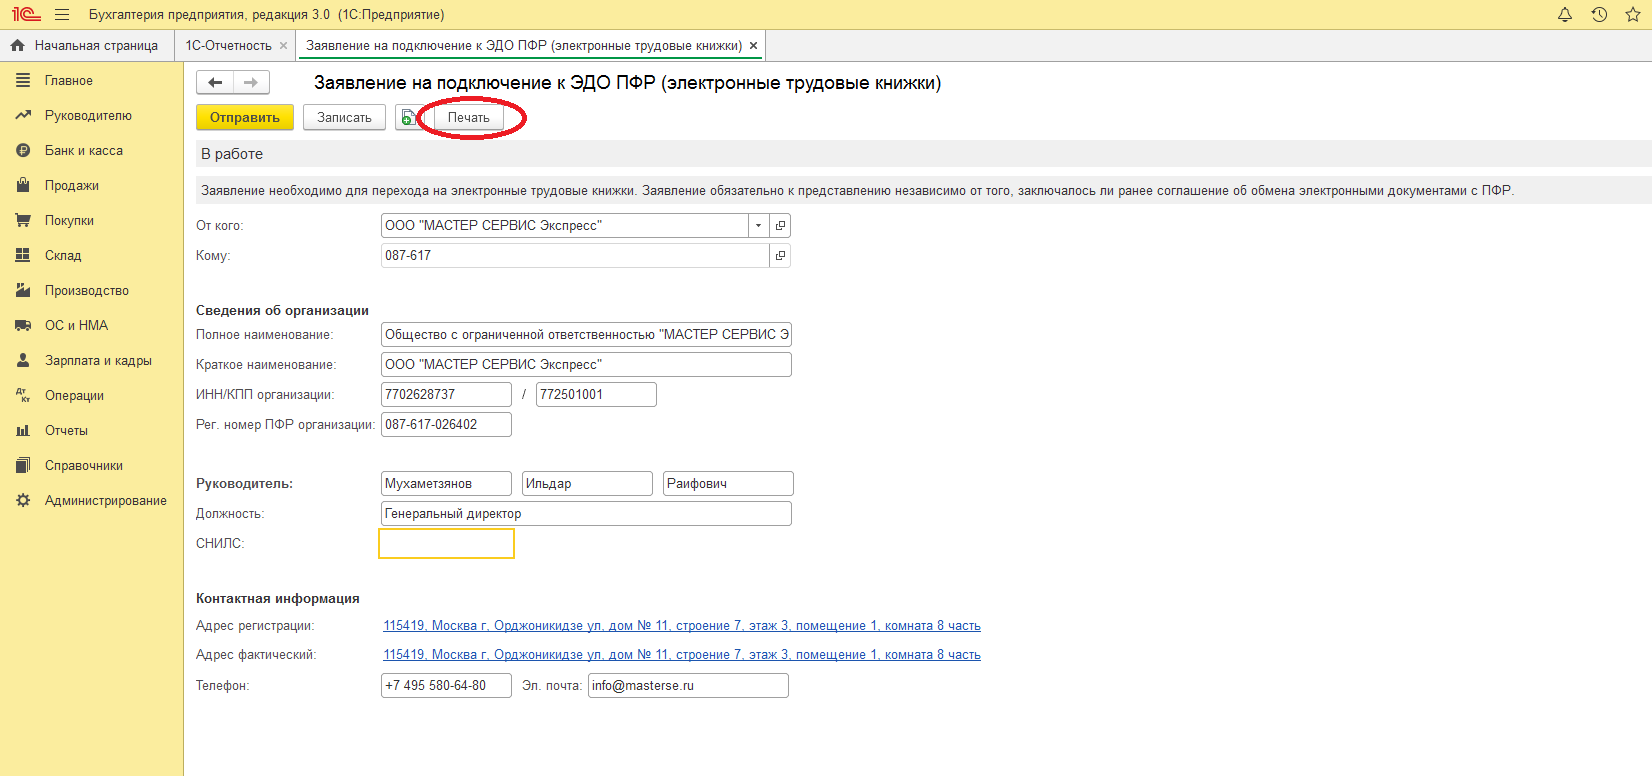Click the Операции Дт/Кт icon
1652x776 pixels.
(23, 395)
